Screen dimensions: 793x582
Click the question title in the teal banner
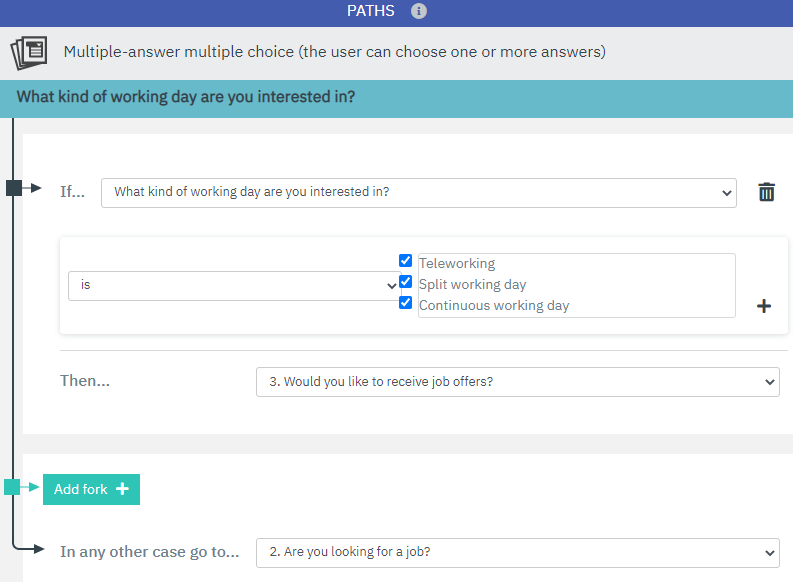(x=186, y=97)
